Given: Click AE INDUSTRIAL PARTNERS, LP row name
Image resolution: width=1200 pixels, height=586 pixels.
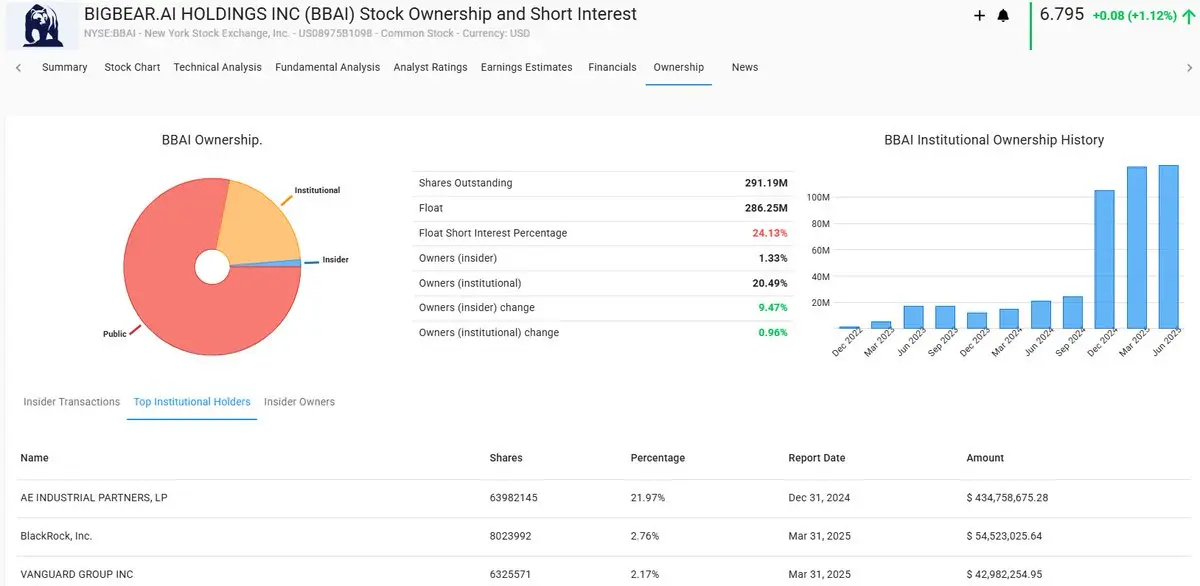Looking at the screenshot, I should pos(93,498).
